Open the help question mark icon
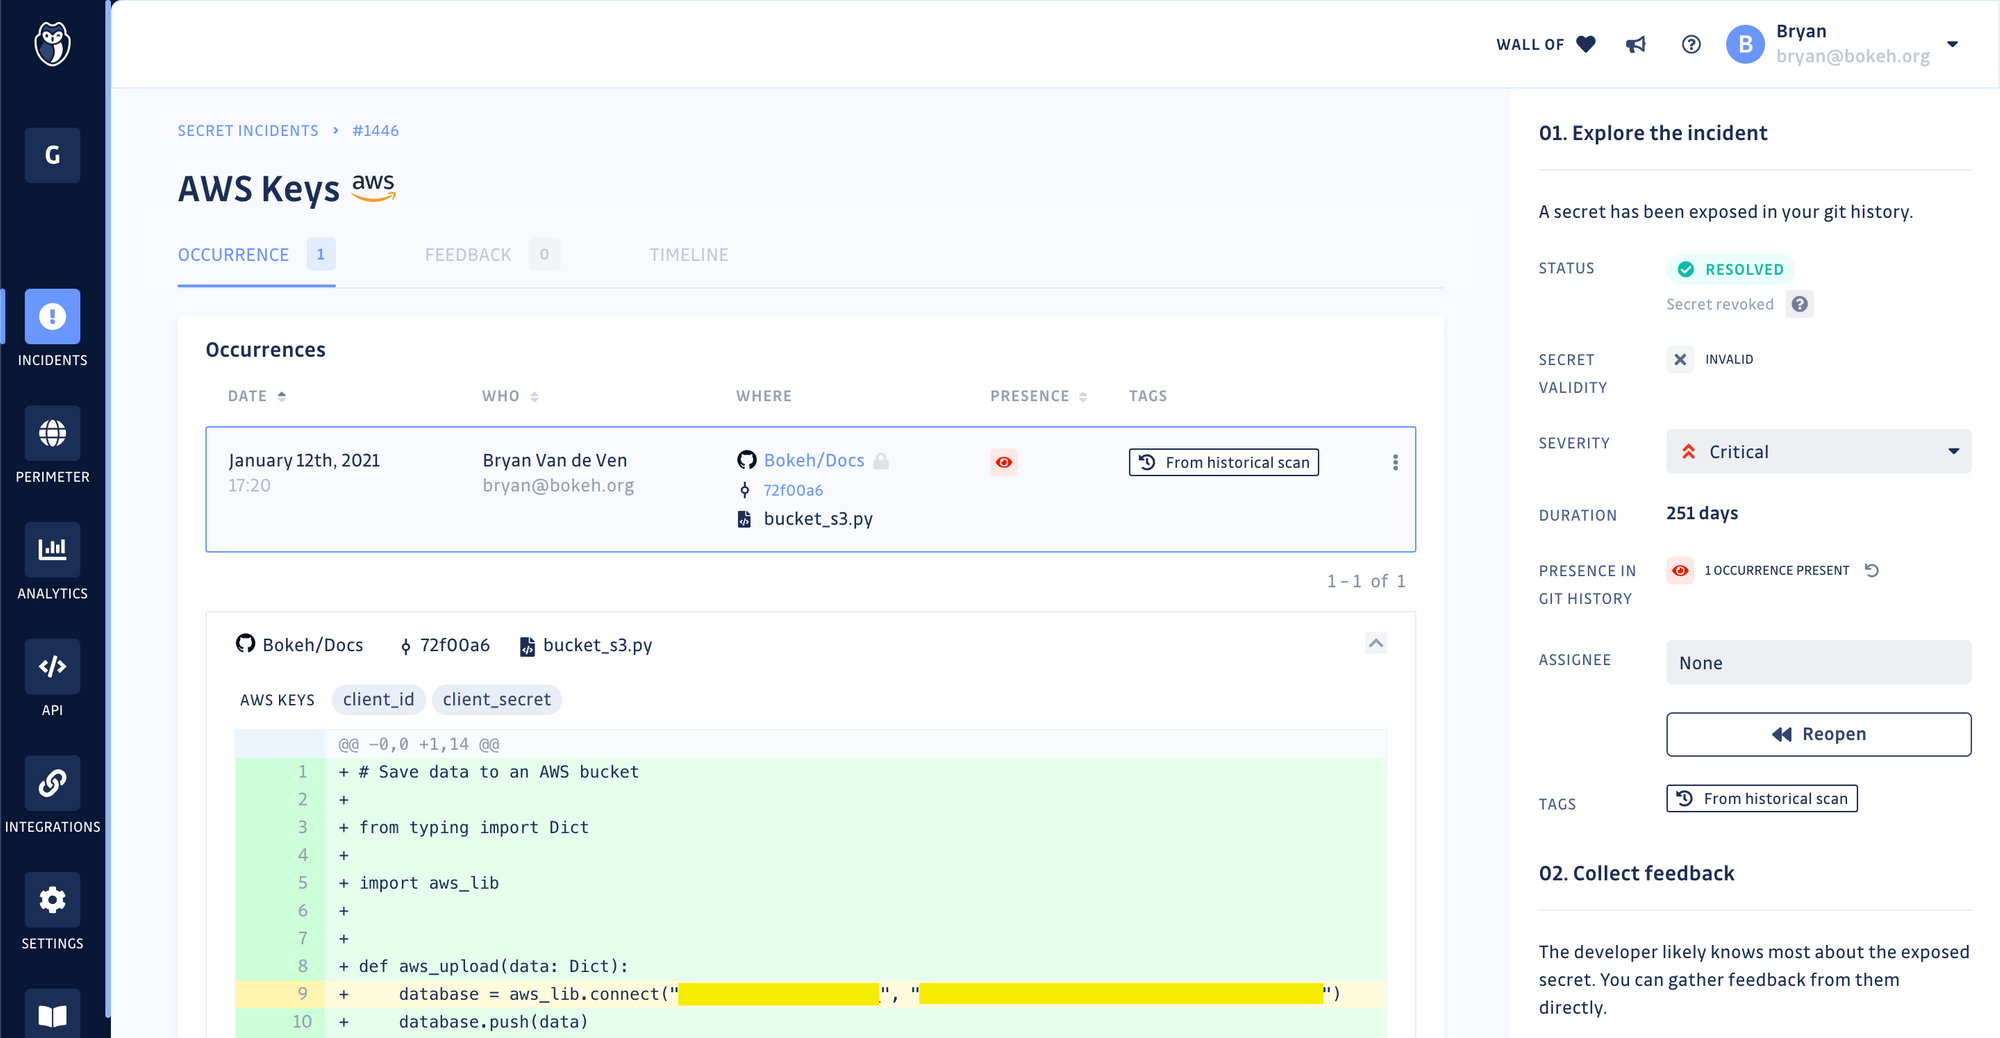 (1691, 44)
